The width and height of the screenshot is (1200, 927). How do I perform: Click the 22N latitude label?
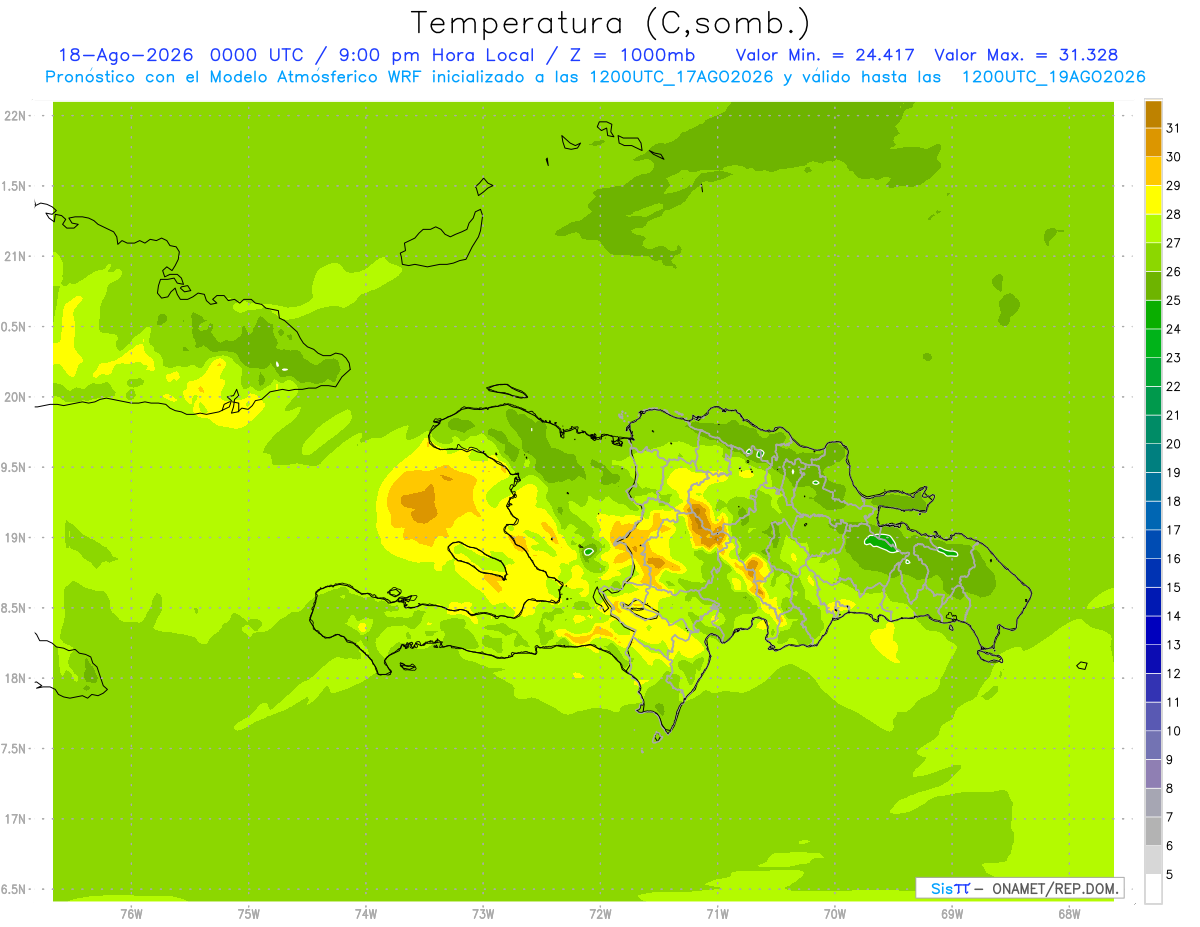click(x=17, y=116)
